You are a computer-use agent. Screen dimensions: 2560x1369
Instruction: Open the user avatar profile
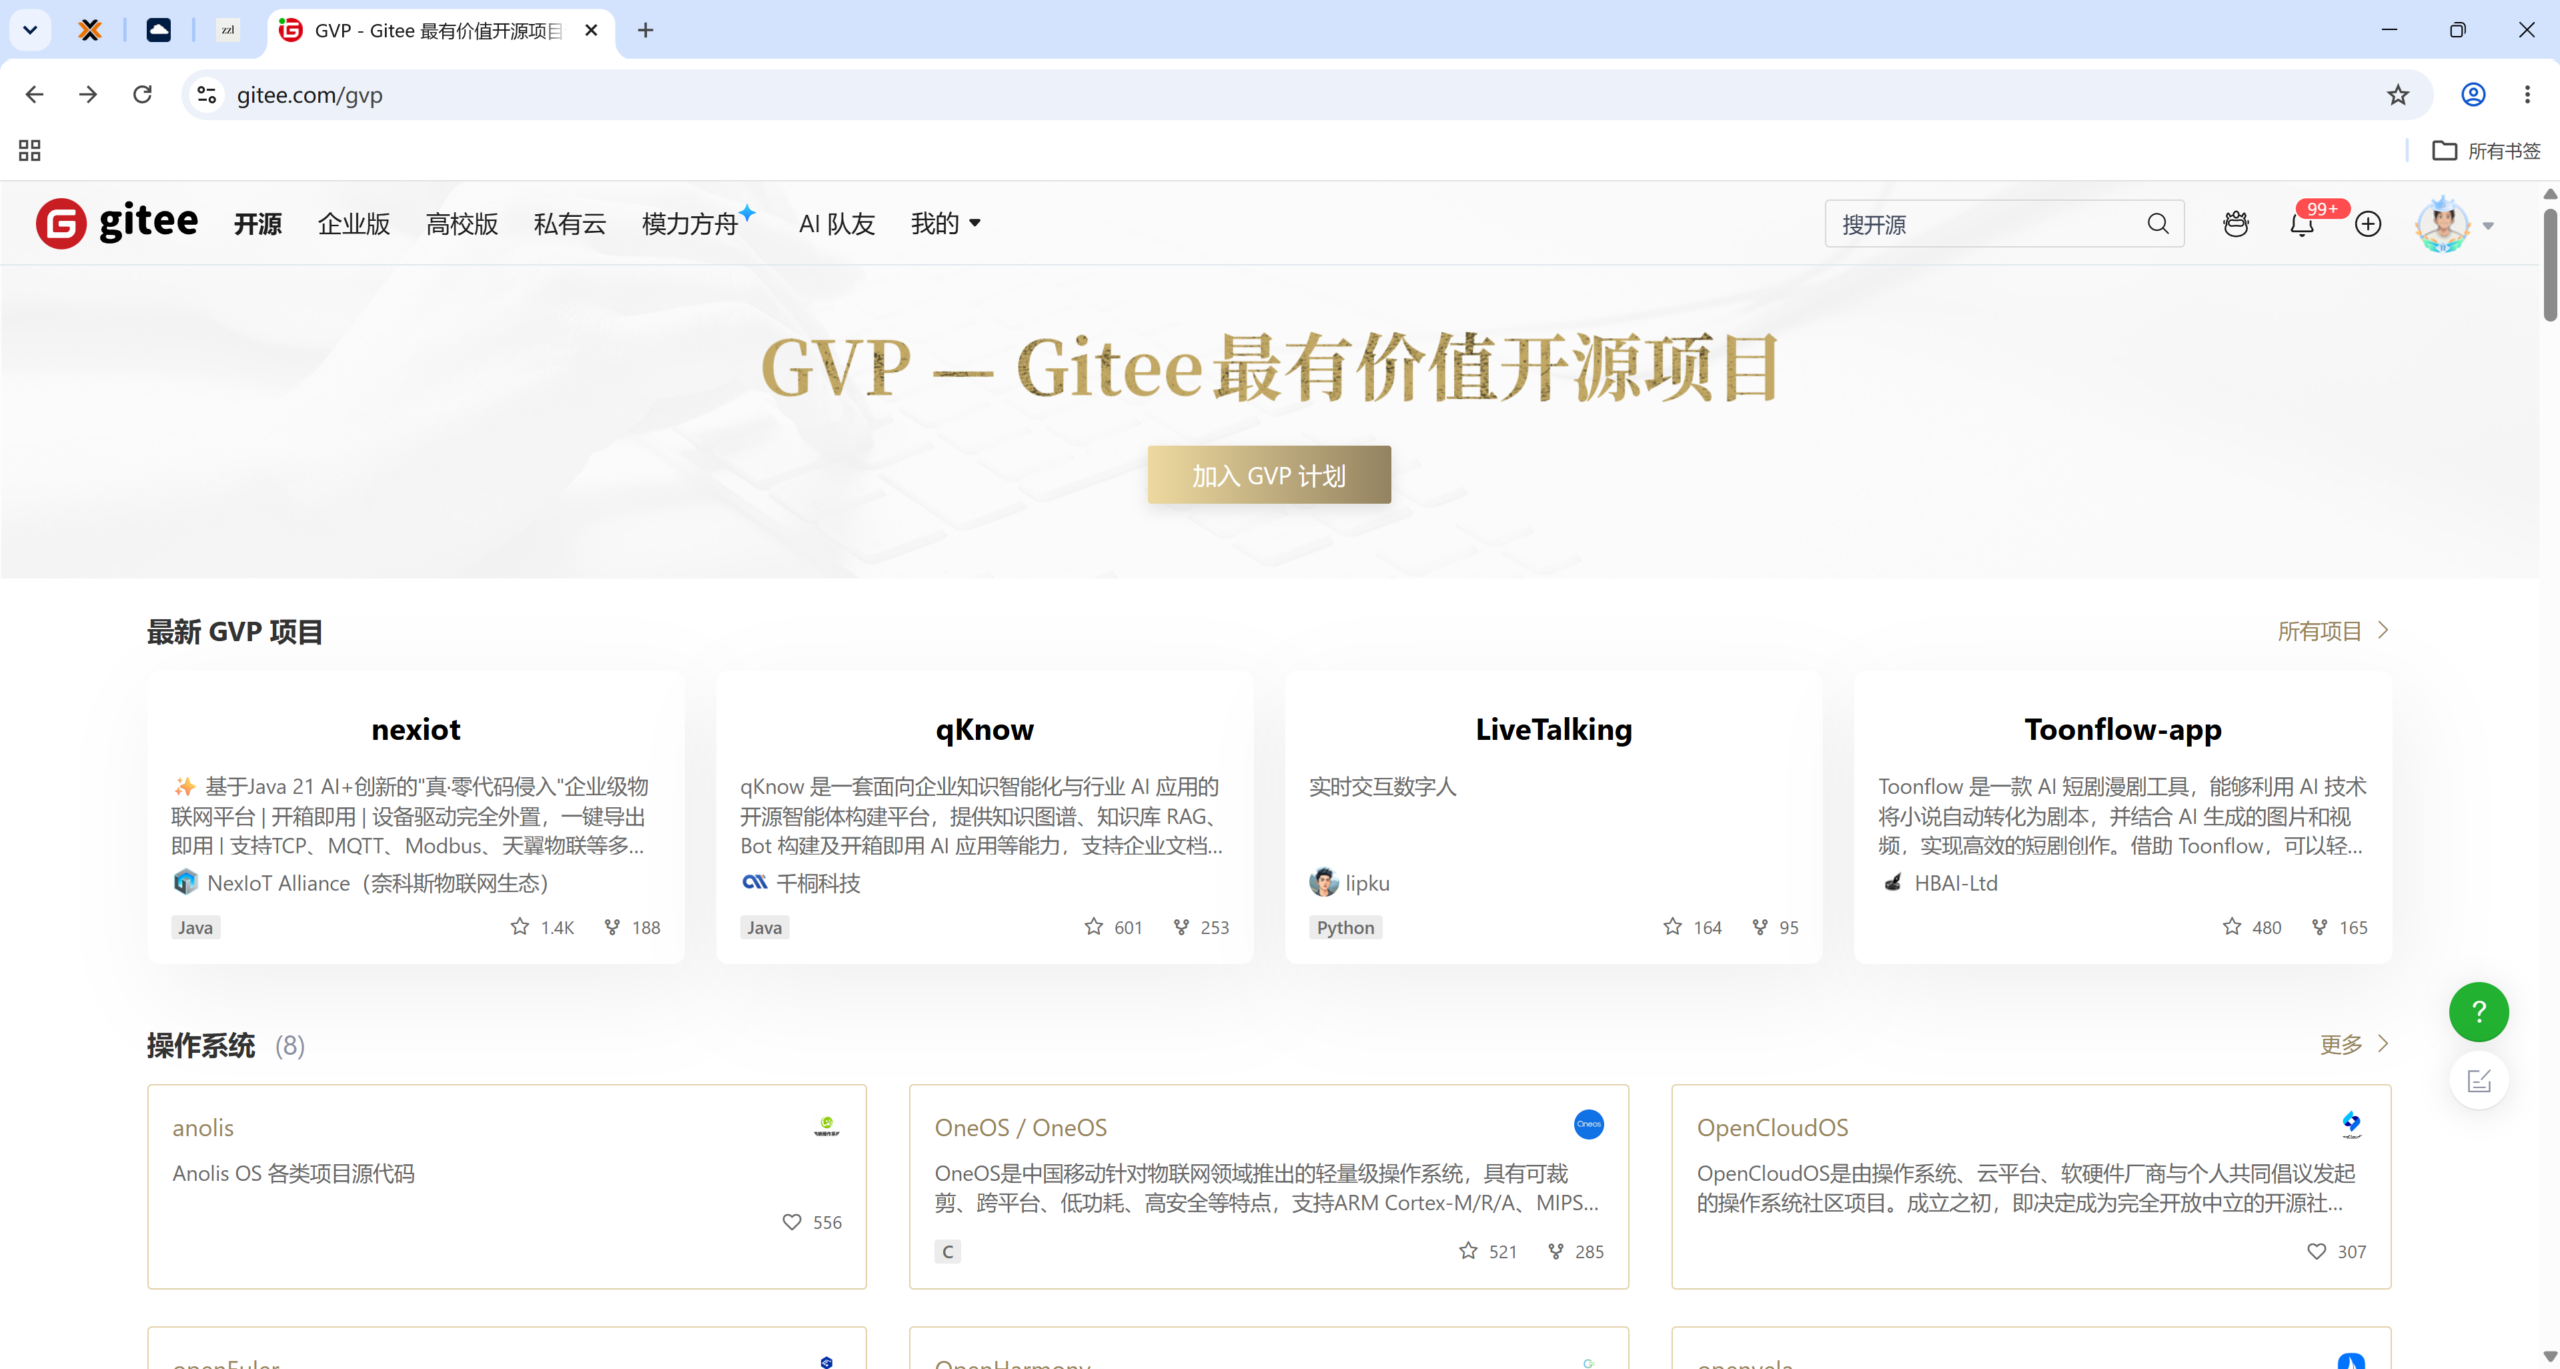2443,224
